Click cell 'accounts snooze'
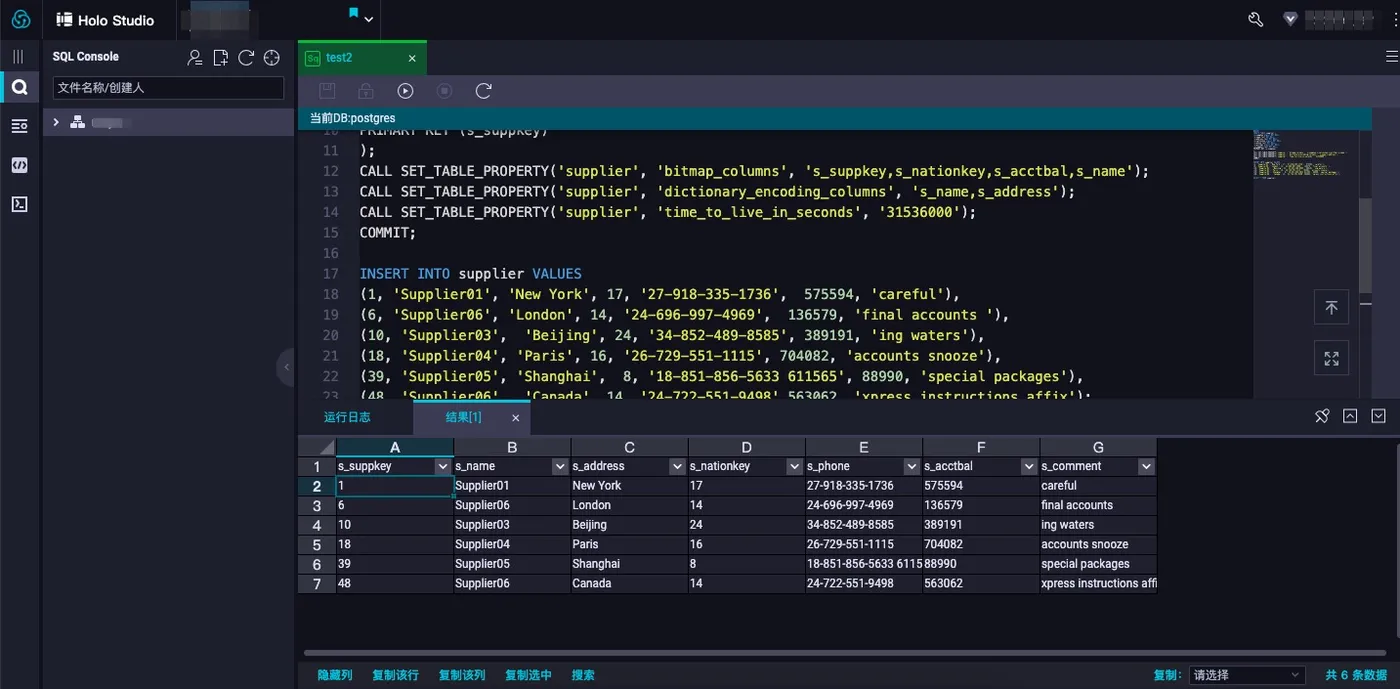Screen dimensions: 1400x689 1098,545
